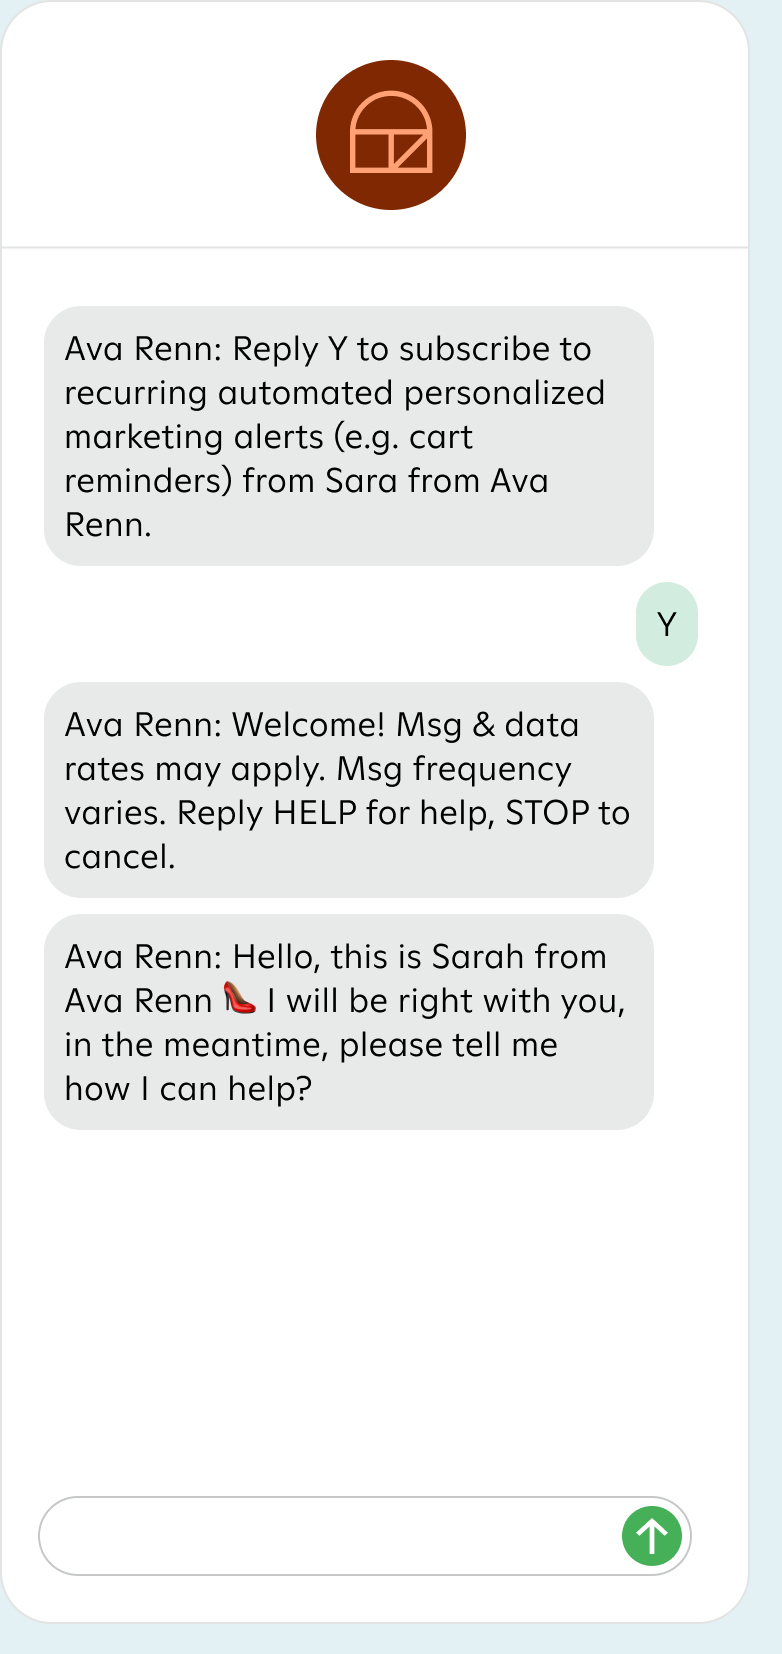Click "recurring automated personalized" text line
The height and width of the screenshot is (1654, 782).
[334, 393]
